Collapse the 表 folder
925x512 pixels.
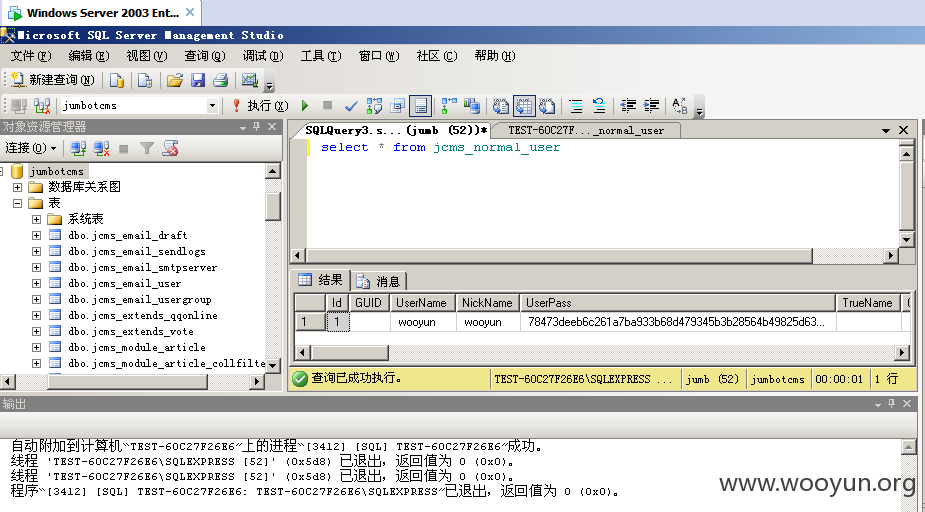point(17,204)
